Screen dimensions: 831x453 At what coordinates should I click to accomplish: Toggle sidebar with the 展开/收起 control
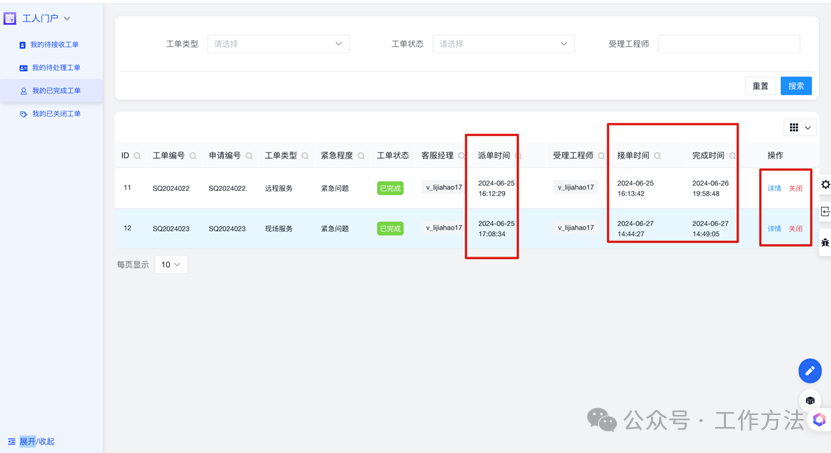click(x=31, y=441)
